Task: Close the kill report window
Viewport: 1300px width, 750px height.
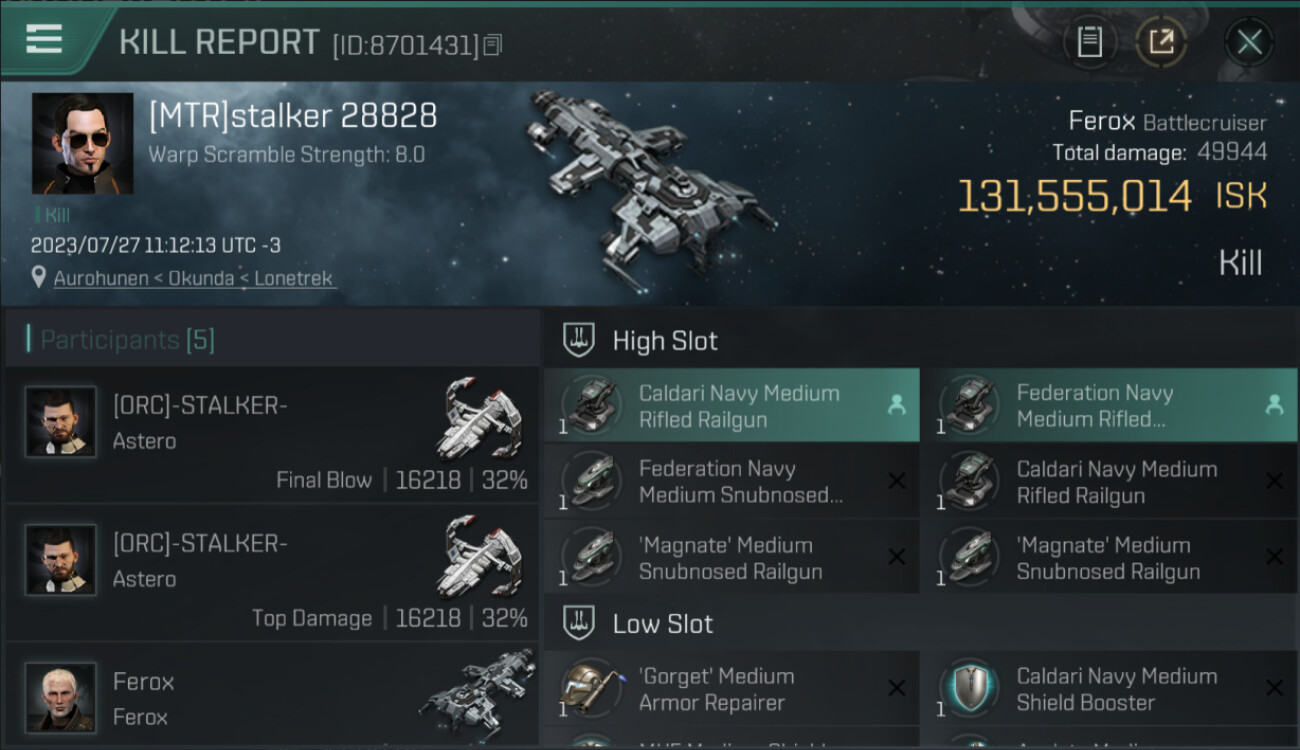Action: pyautogui.click(x=1249, y=42)
